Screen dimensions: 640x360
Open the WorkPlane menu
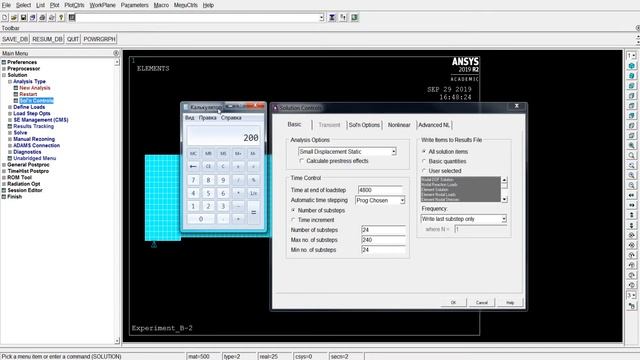tap(102, 5)
